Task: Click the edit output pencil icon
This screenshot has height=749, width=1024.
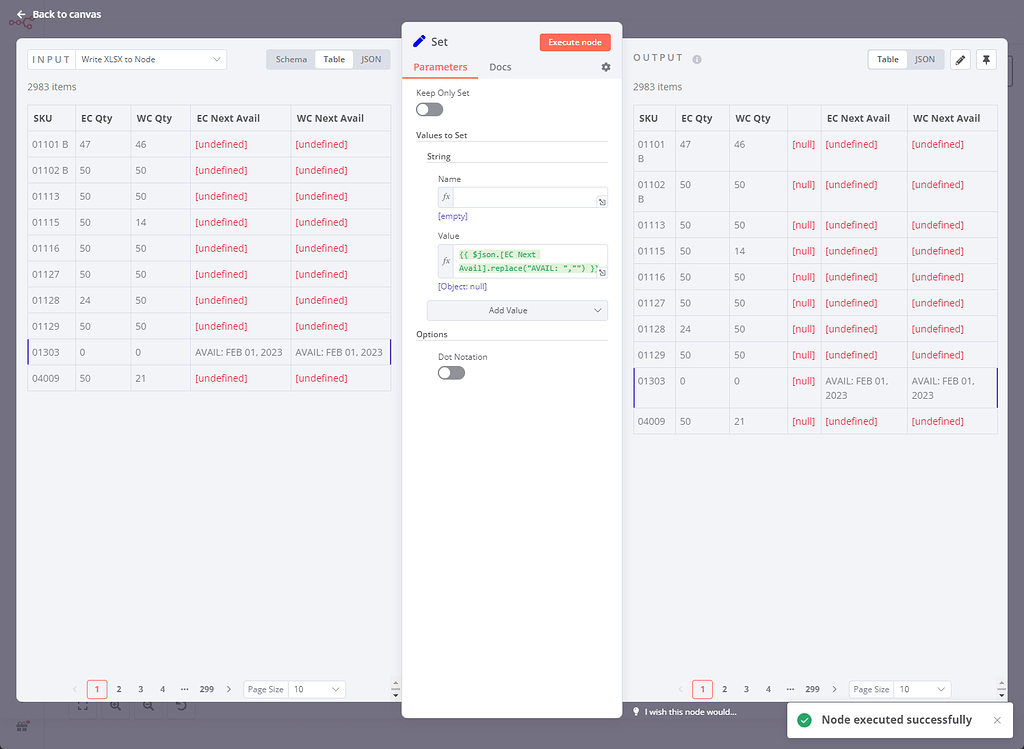Action: point(959,60)
